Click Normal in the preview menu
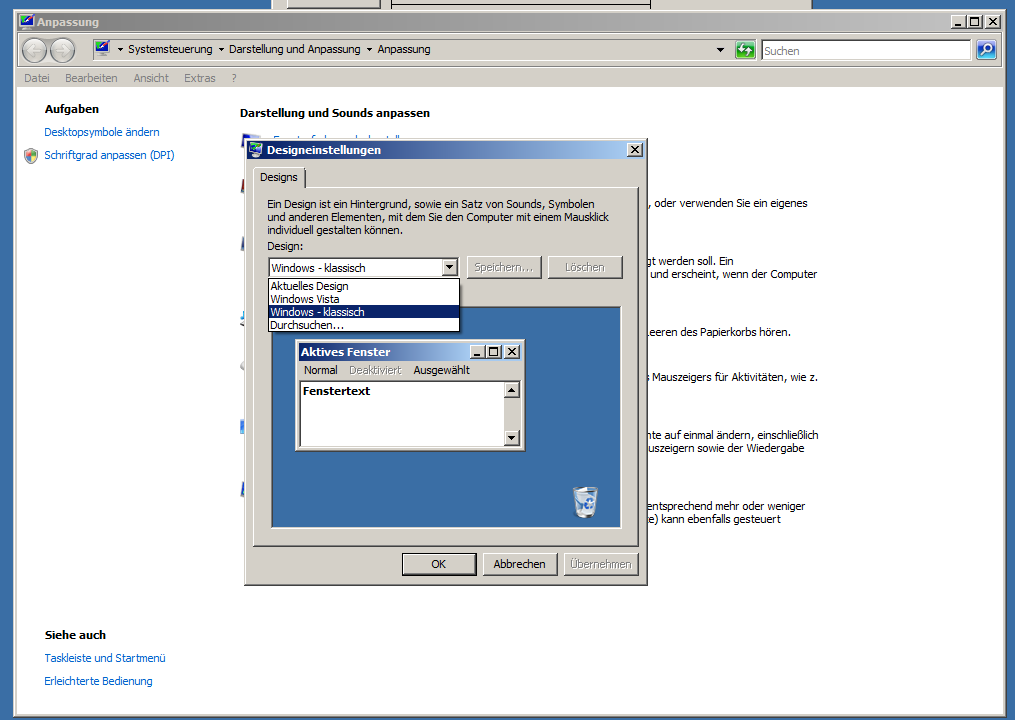 click(320, 370)
